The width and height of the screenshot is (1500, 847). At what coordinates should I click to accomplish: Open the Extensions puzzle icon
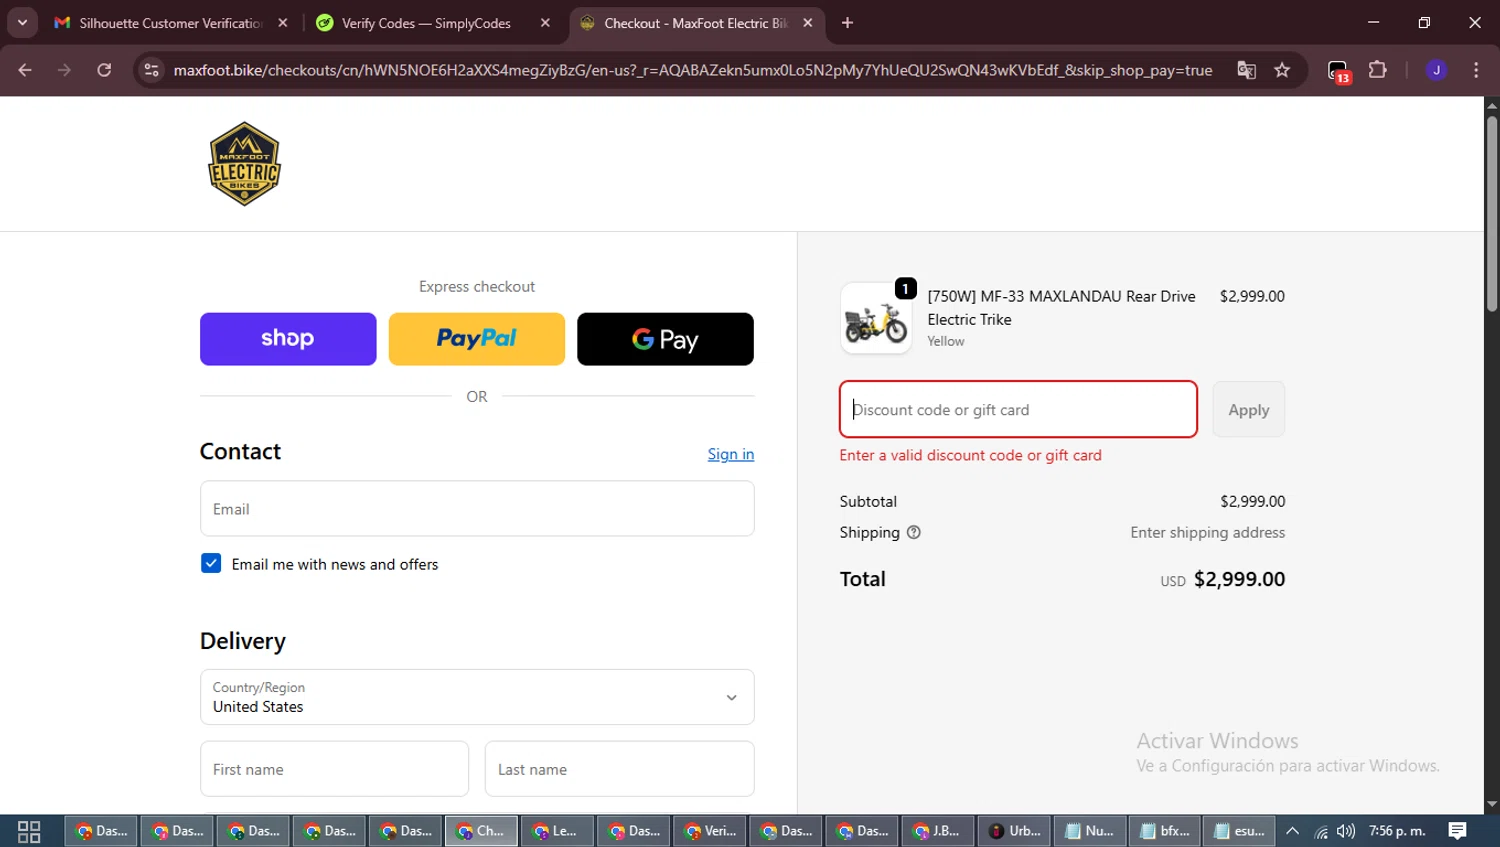point(1378,70)
